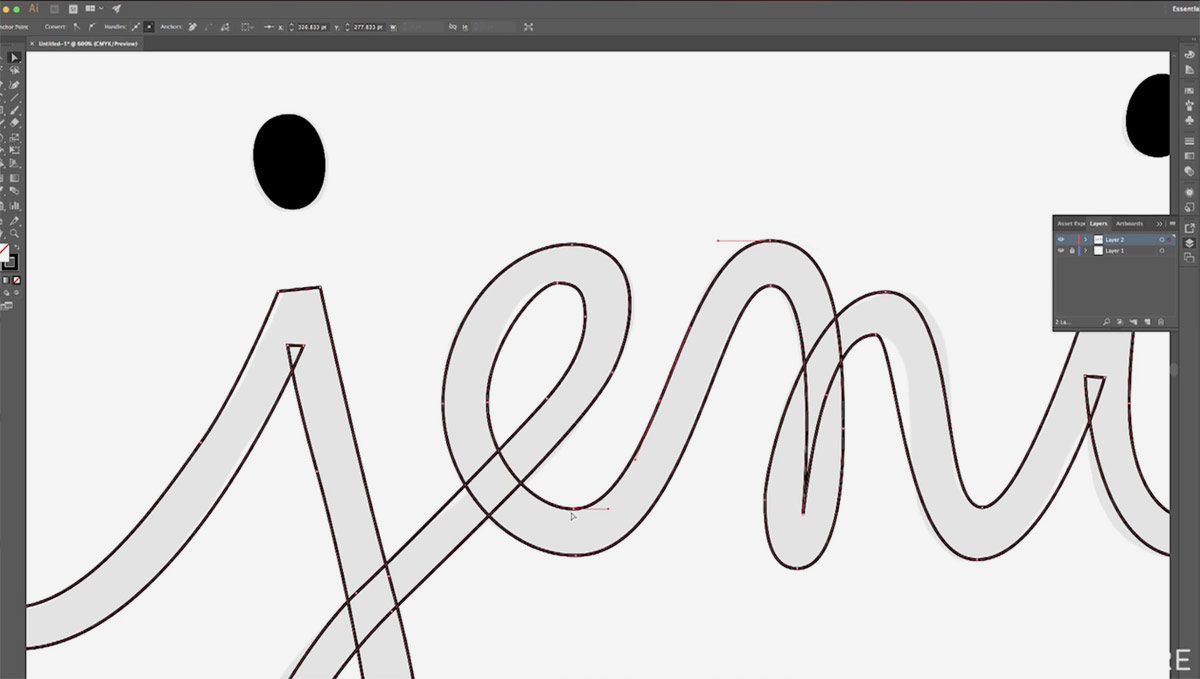Expand Layer 2 contents
Screen dimensions: 1200x679
[1086, 240]
